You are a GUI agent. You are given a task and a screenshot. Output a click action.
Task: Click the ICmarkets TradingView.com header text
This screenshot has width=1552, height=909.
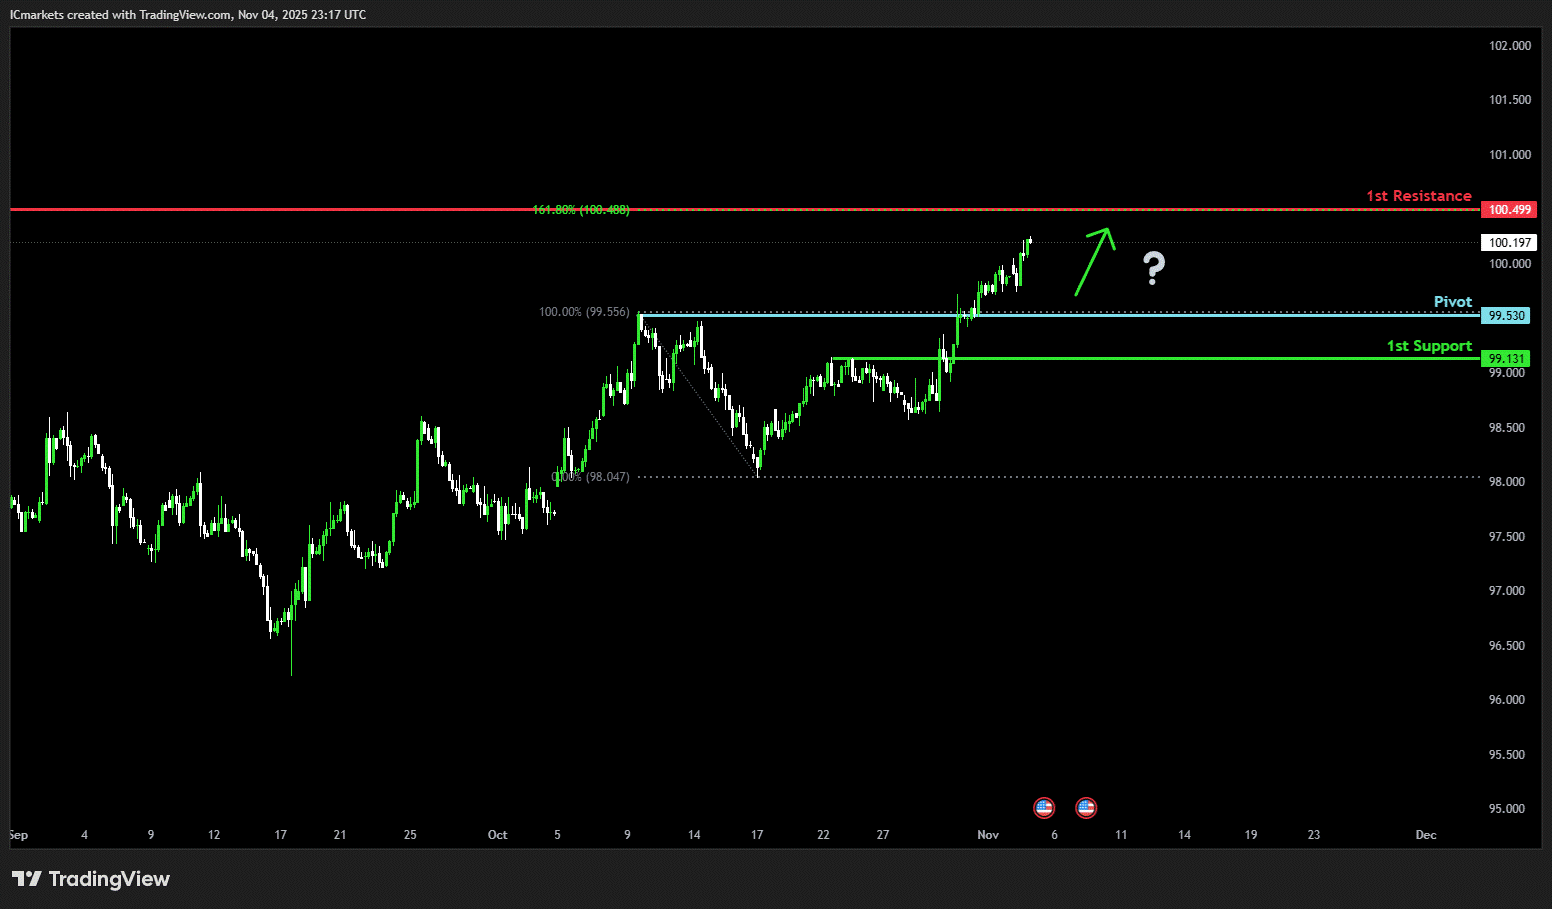(188, 15)
